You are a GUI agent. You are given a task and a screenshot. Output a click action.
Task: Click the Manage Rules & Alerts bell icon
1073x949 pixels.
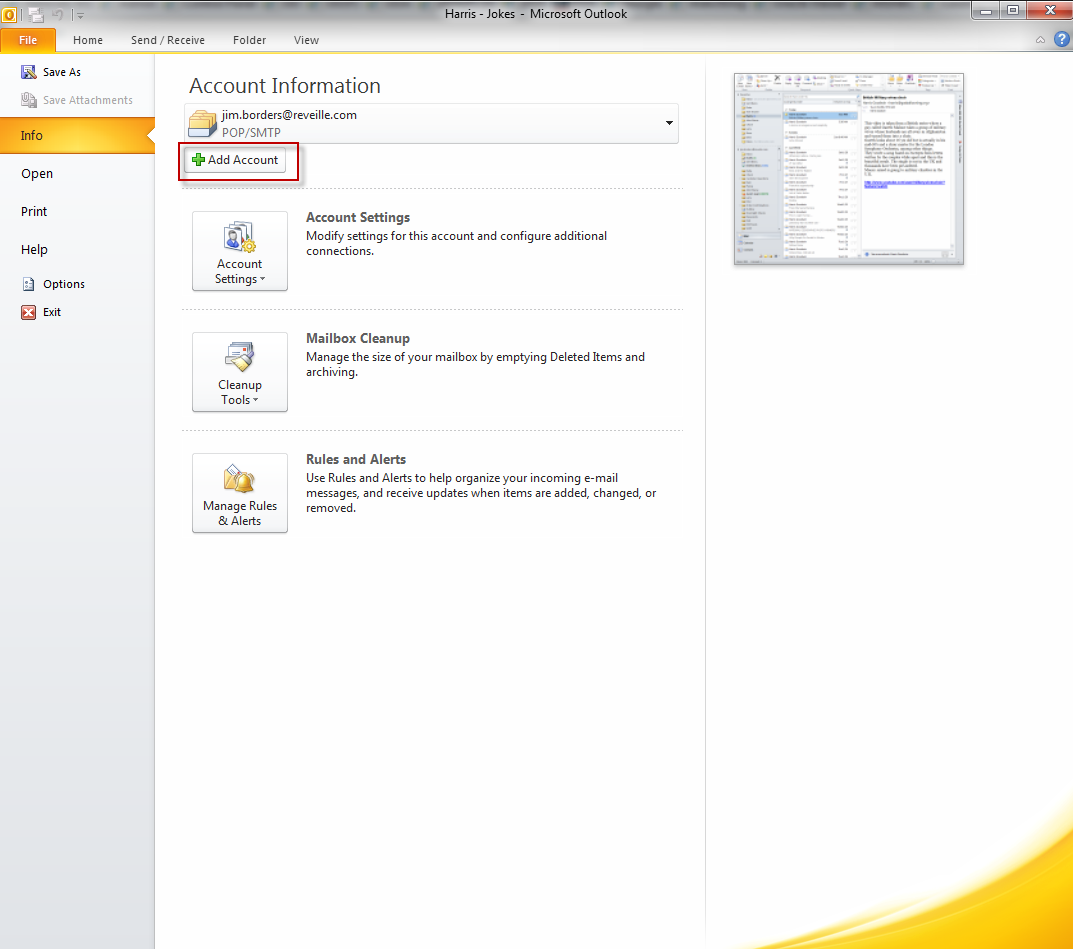click(240, 478)
